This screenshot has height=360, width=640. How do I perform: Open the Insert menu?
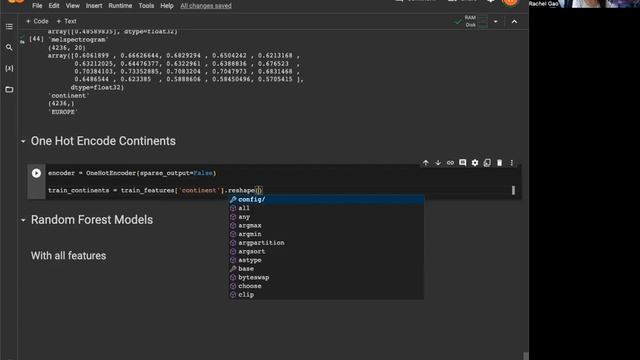point(94,6)
